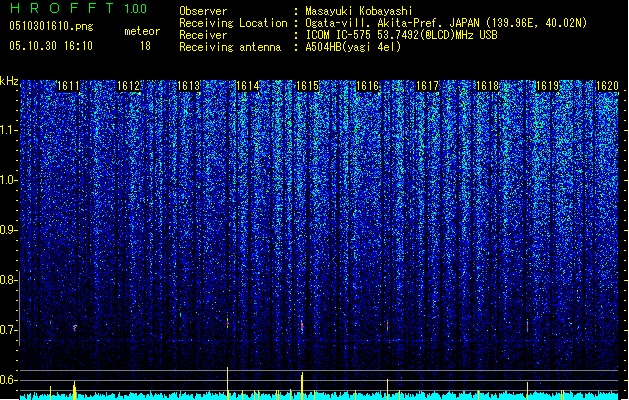Click the tallest yellow spike before 1614
The height and width of the screenshot is (400, 629).
(227, 383)
